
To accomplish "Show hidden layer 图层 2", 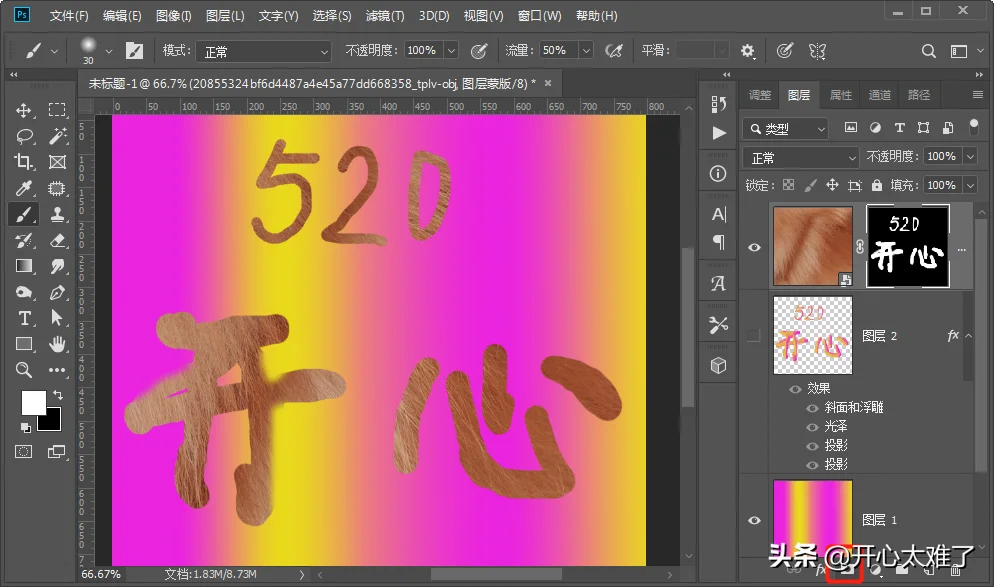I will 754,335.
